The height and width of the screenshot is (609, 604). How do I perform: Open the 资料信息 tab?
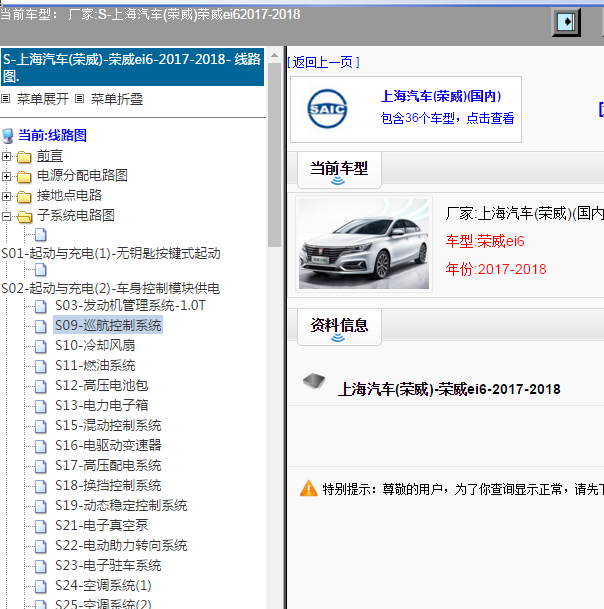(x=339, y=327)
